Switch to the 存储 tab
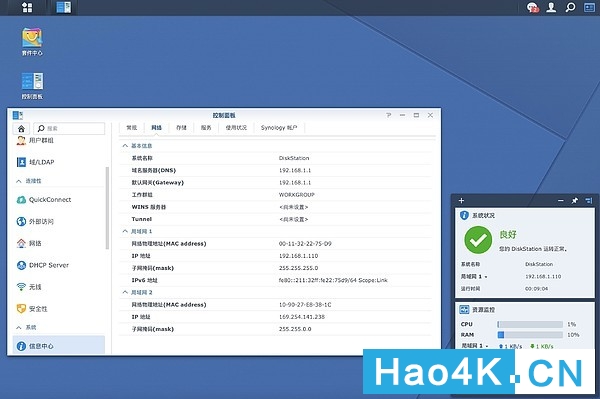 pyautogui.click(x=181, y=128)
